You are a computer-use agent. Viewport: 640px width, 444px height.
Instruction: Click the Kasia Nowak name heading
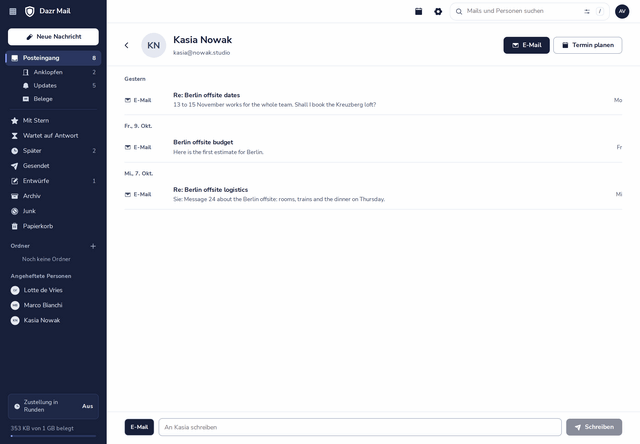click(202, 40)
